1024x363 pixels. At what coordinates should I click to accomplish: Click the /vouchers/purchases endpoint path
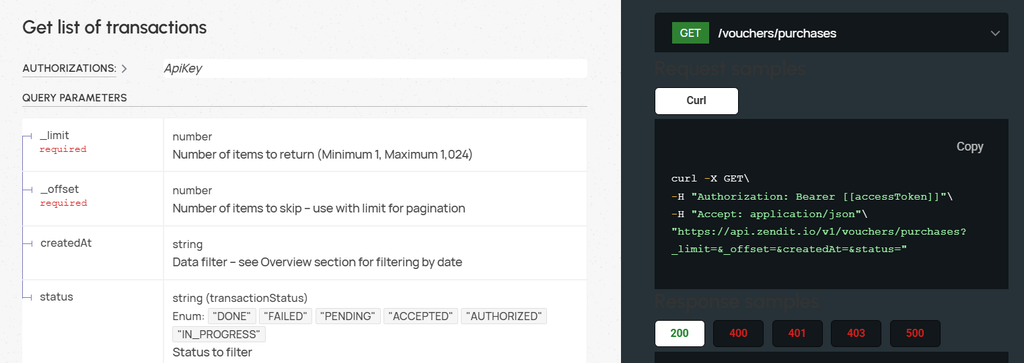[776, 33]
